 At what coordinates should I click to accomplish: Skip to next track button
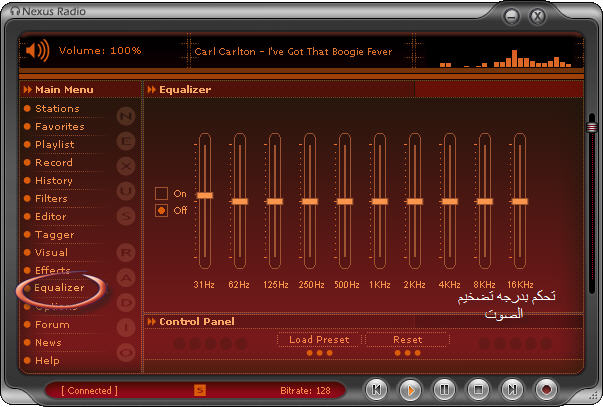click(512, 390)
